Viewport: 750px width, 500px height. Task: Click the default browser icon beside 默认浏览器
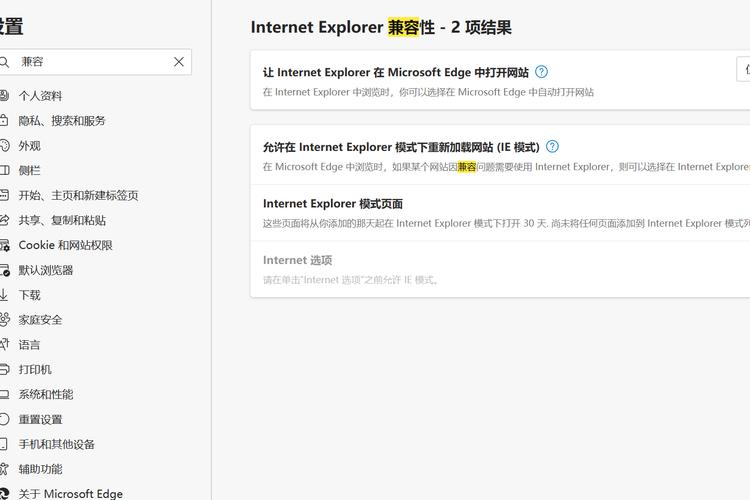click(x=4, y=270)
